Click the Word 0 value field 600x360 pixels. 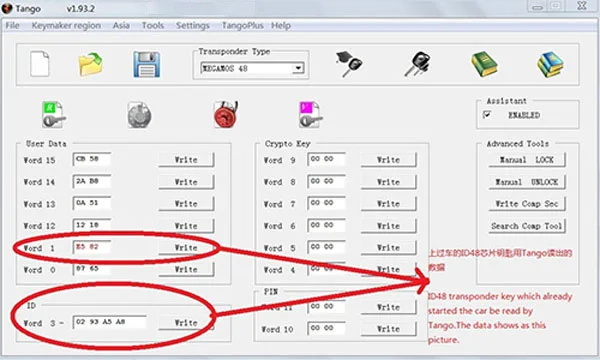(x=92, y=269)
